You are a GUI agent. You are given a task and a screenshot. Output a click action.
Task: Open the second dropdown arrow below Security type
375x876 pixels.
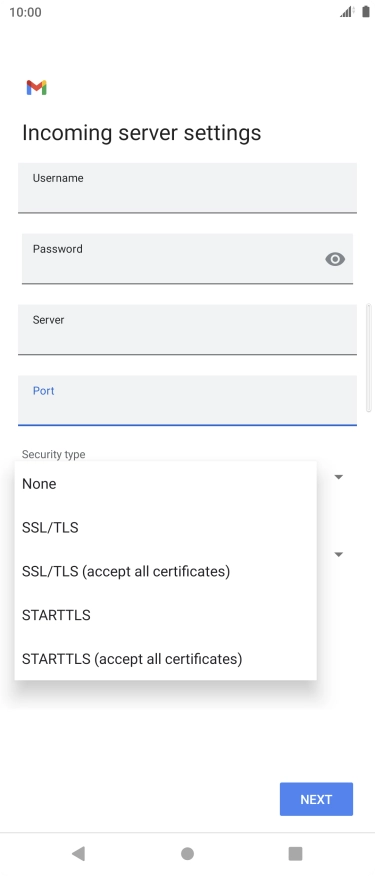click(x=338, y=554)
